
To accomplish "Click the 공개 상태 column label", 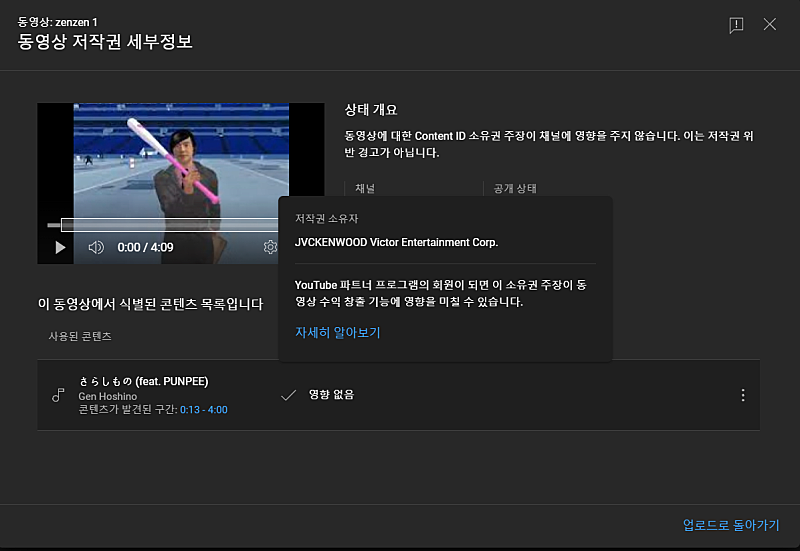I will pos(515,188).
